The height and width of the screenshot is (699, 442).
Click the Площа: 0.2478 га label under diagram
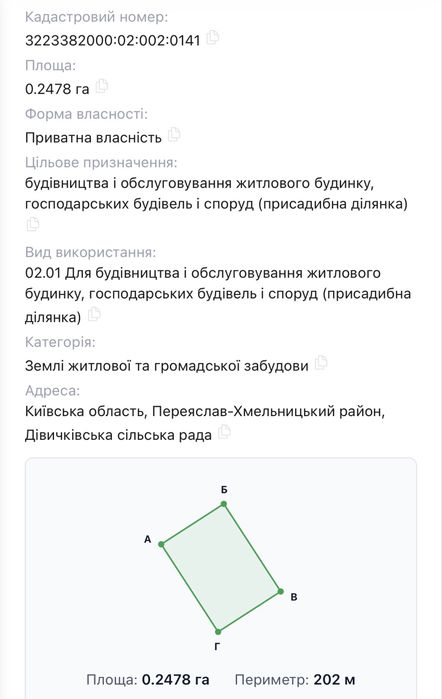tap(148, 679)
